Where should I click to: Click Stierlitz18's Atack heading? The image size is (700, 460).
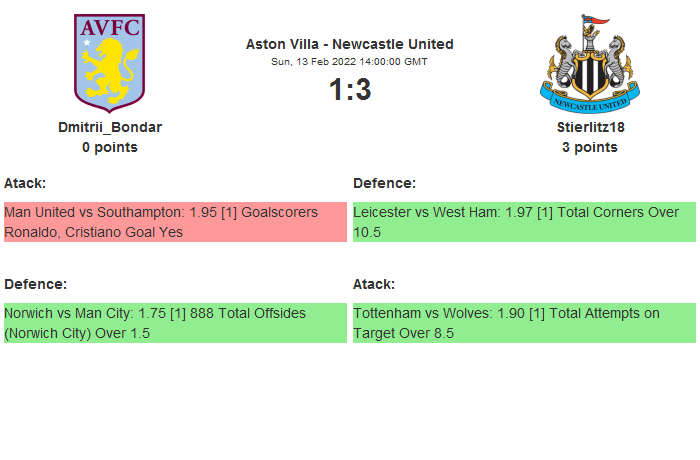click(x=374, y=284)
